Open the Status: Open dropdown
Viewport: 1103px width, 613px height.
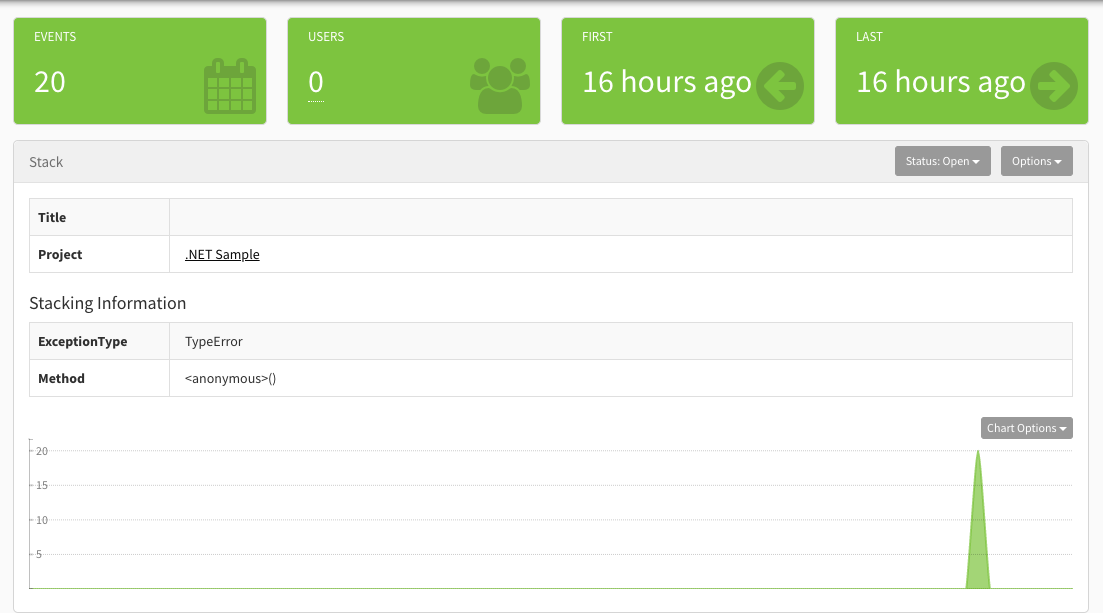point(942,160)
